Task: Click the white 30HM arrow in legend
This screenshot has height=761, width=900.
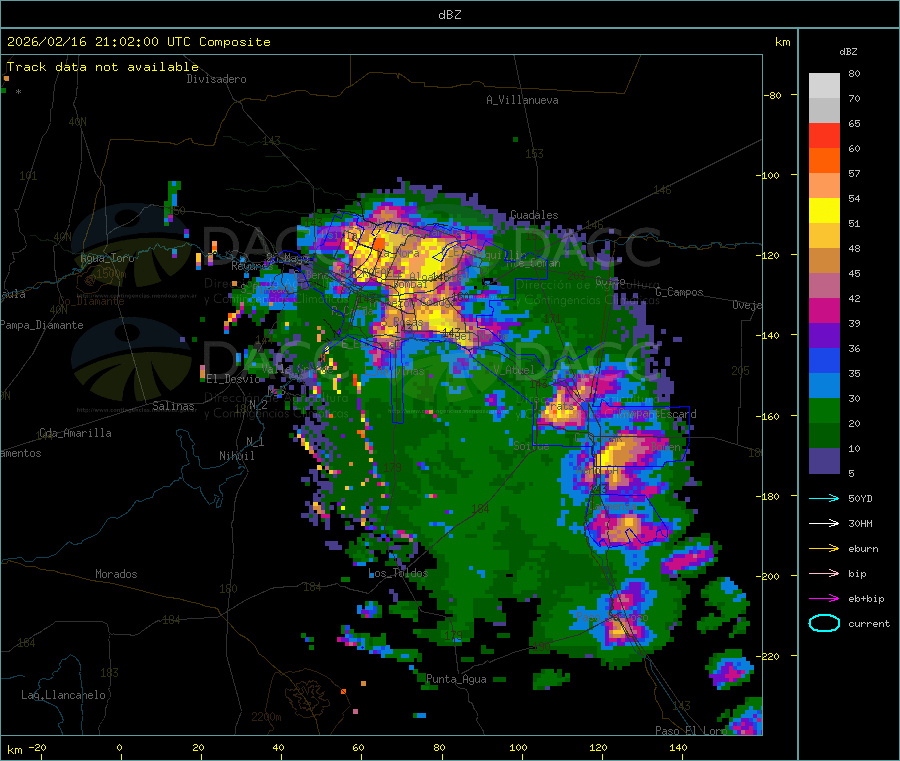Action: click(824, 523)
